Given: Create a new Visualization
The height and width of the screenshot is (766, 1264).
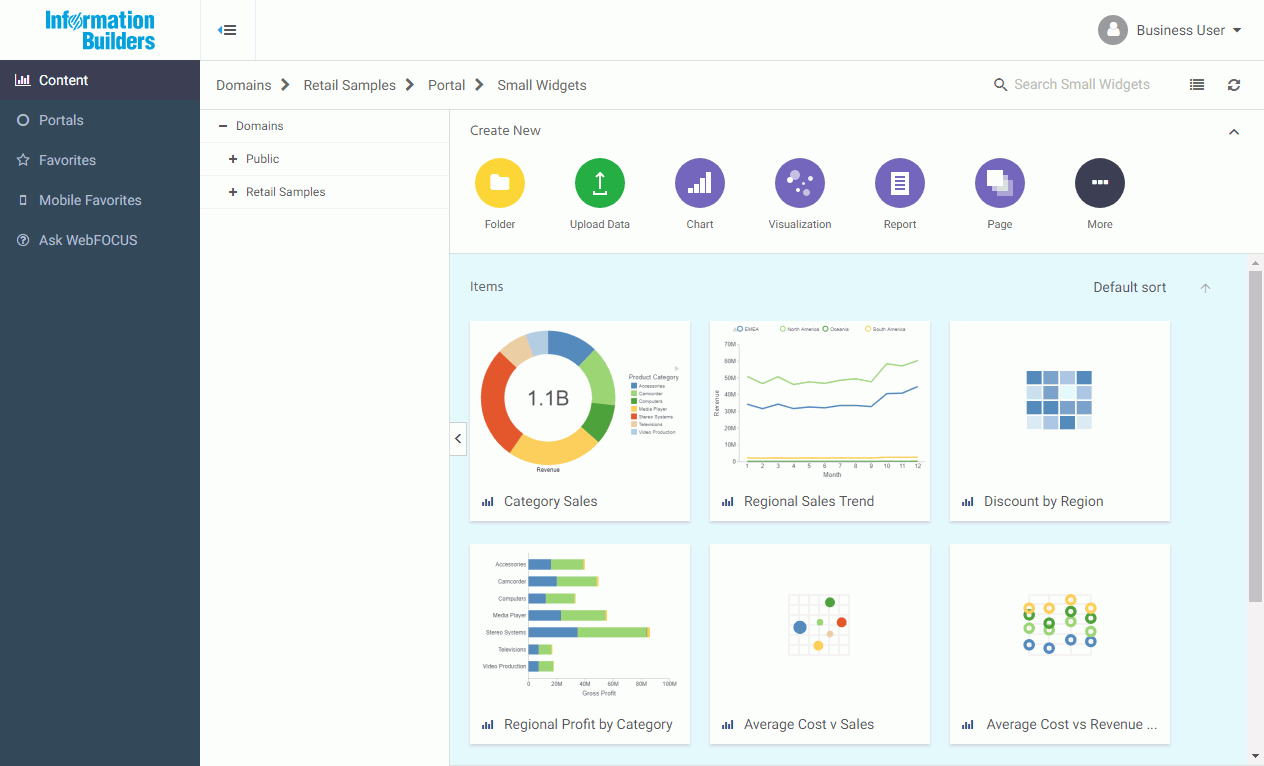Looking at the screenshot, I should [800, 184].
